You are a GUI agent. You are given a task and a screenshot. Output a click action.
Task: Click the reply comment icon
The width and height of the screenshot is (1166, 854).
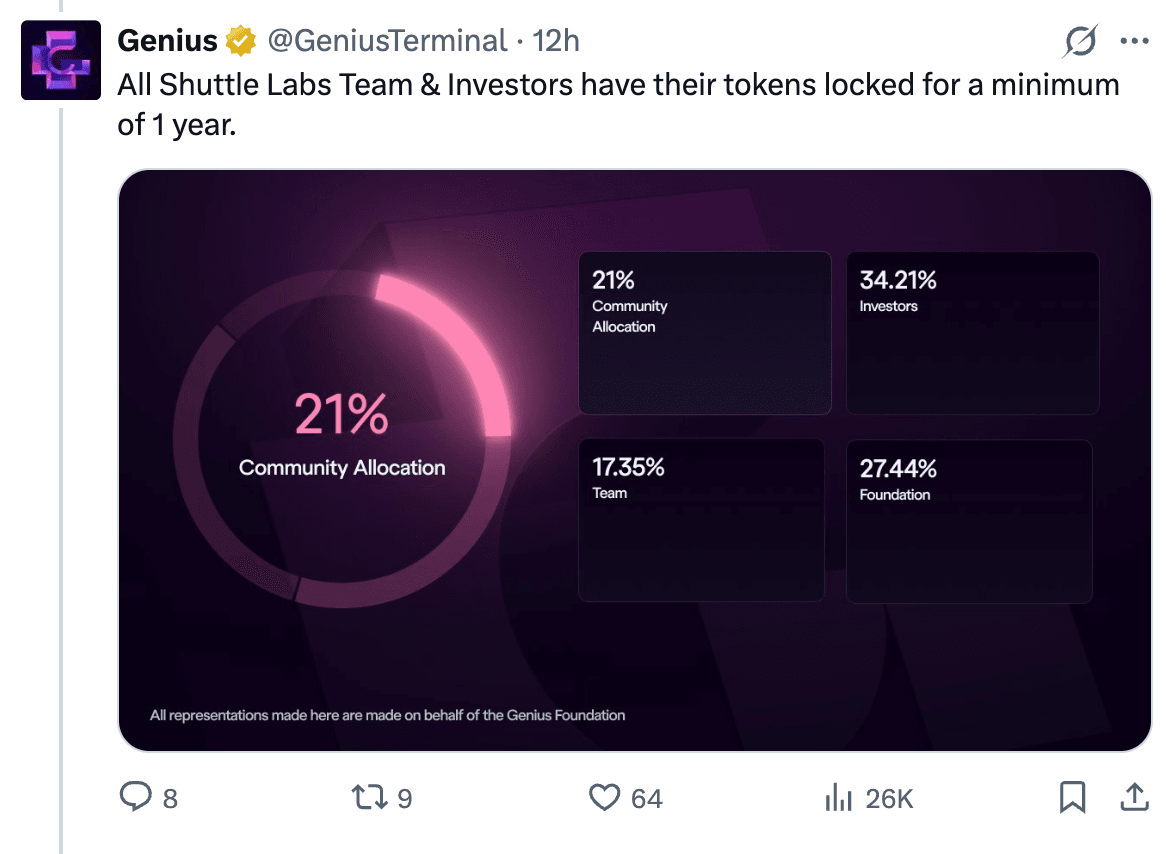(135, 797)
